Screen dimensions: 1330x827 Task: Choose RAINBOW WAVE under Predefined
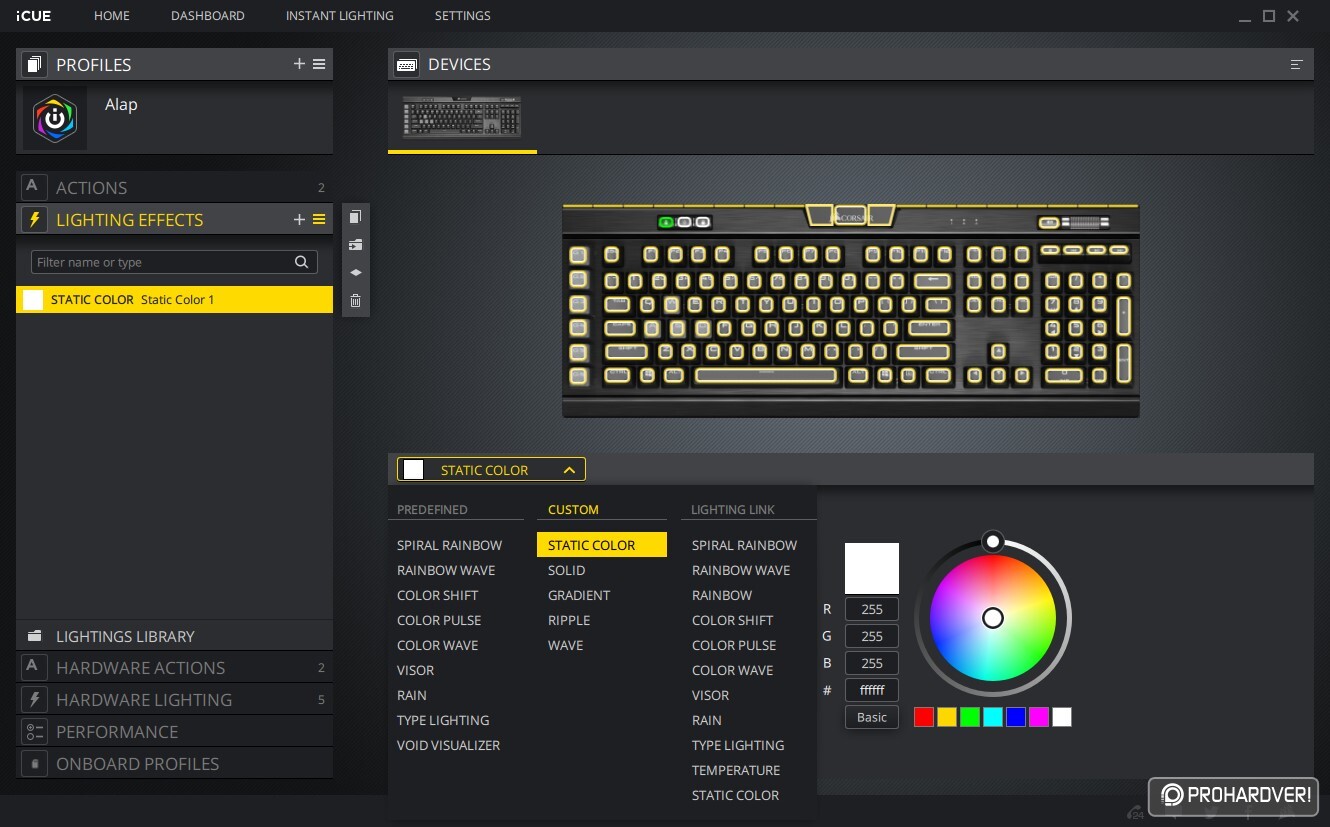point(446,570)
